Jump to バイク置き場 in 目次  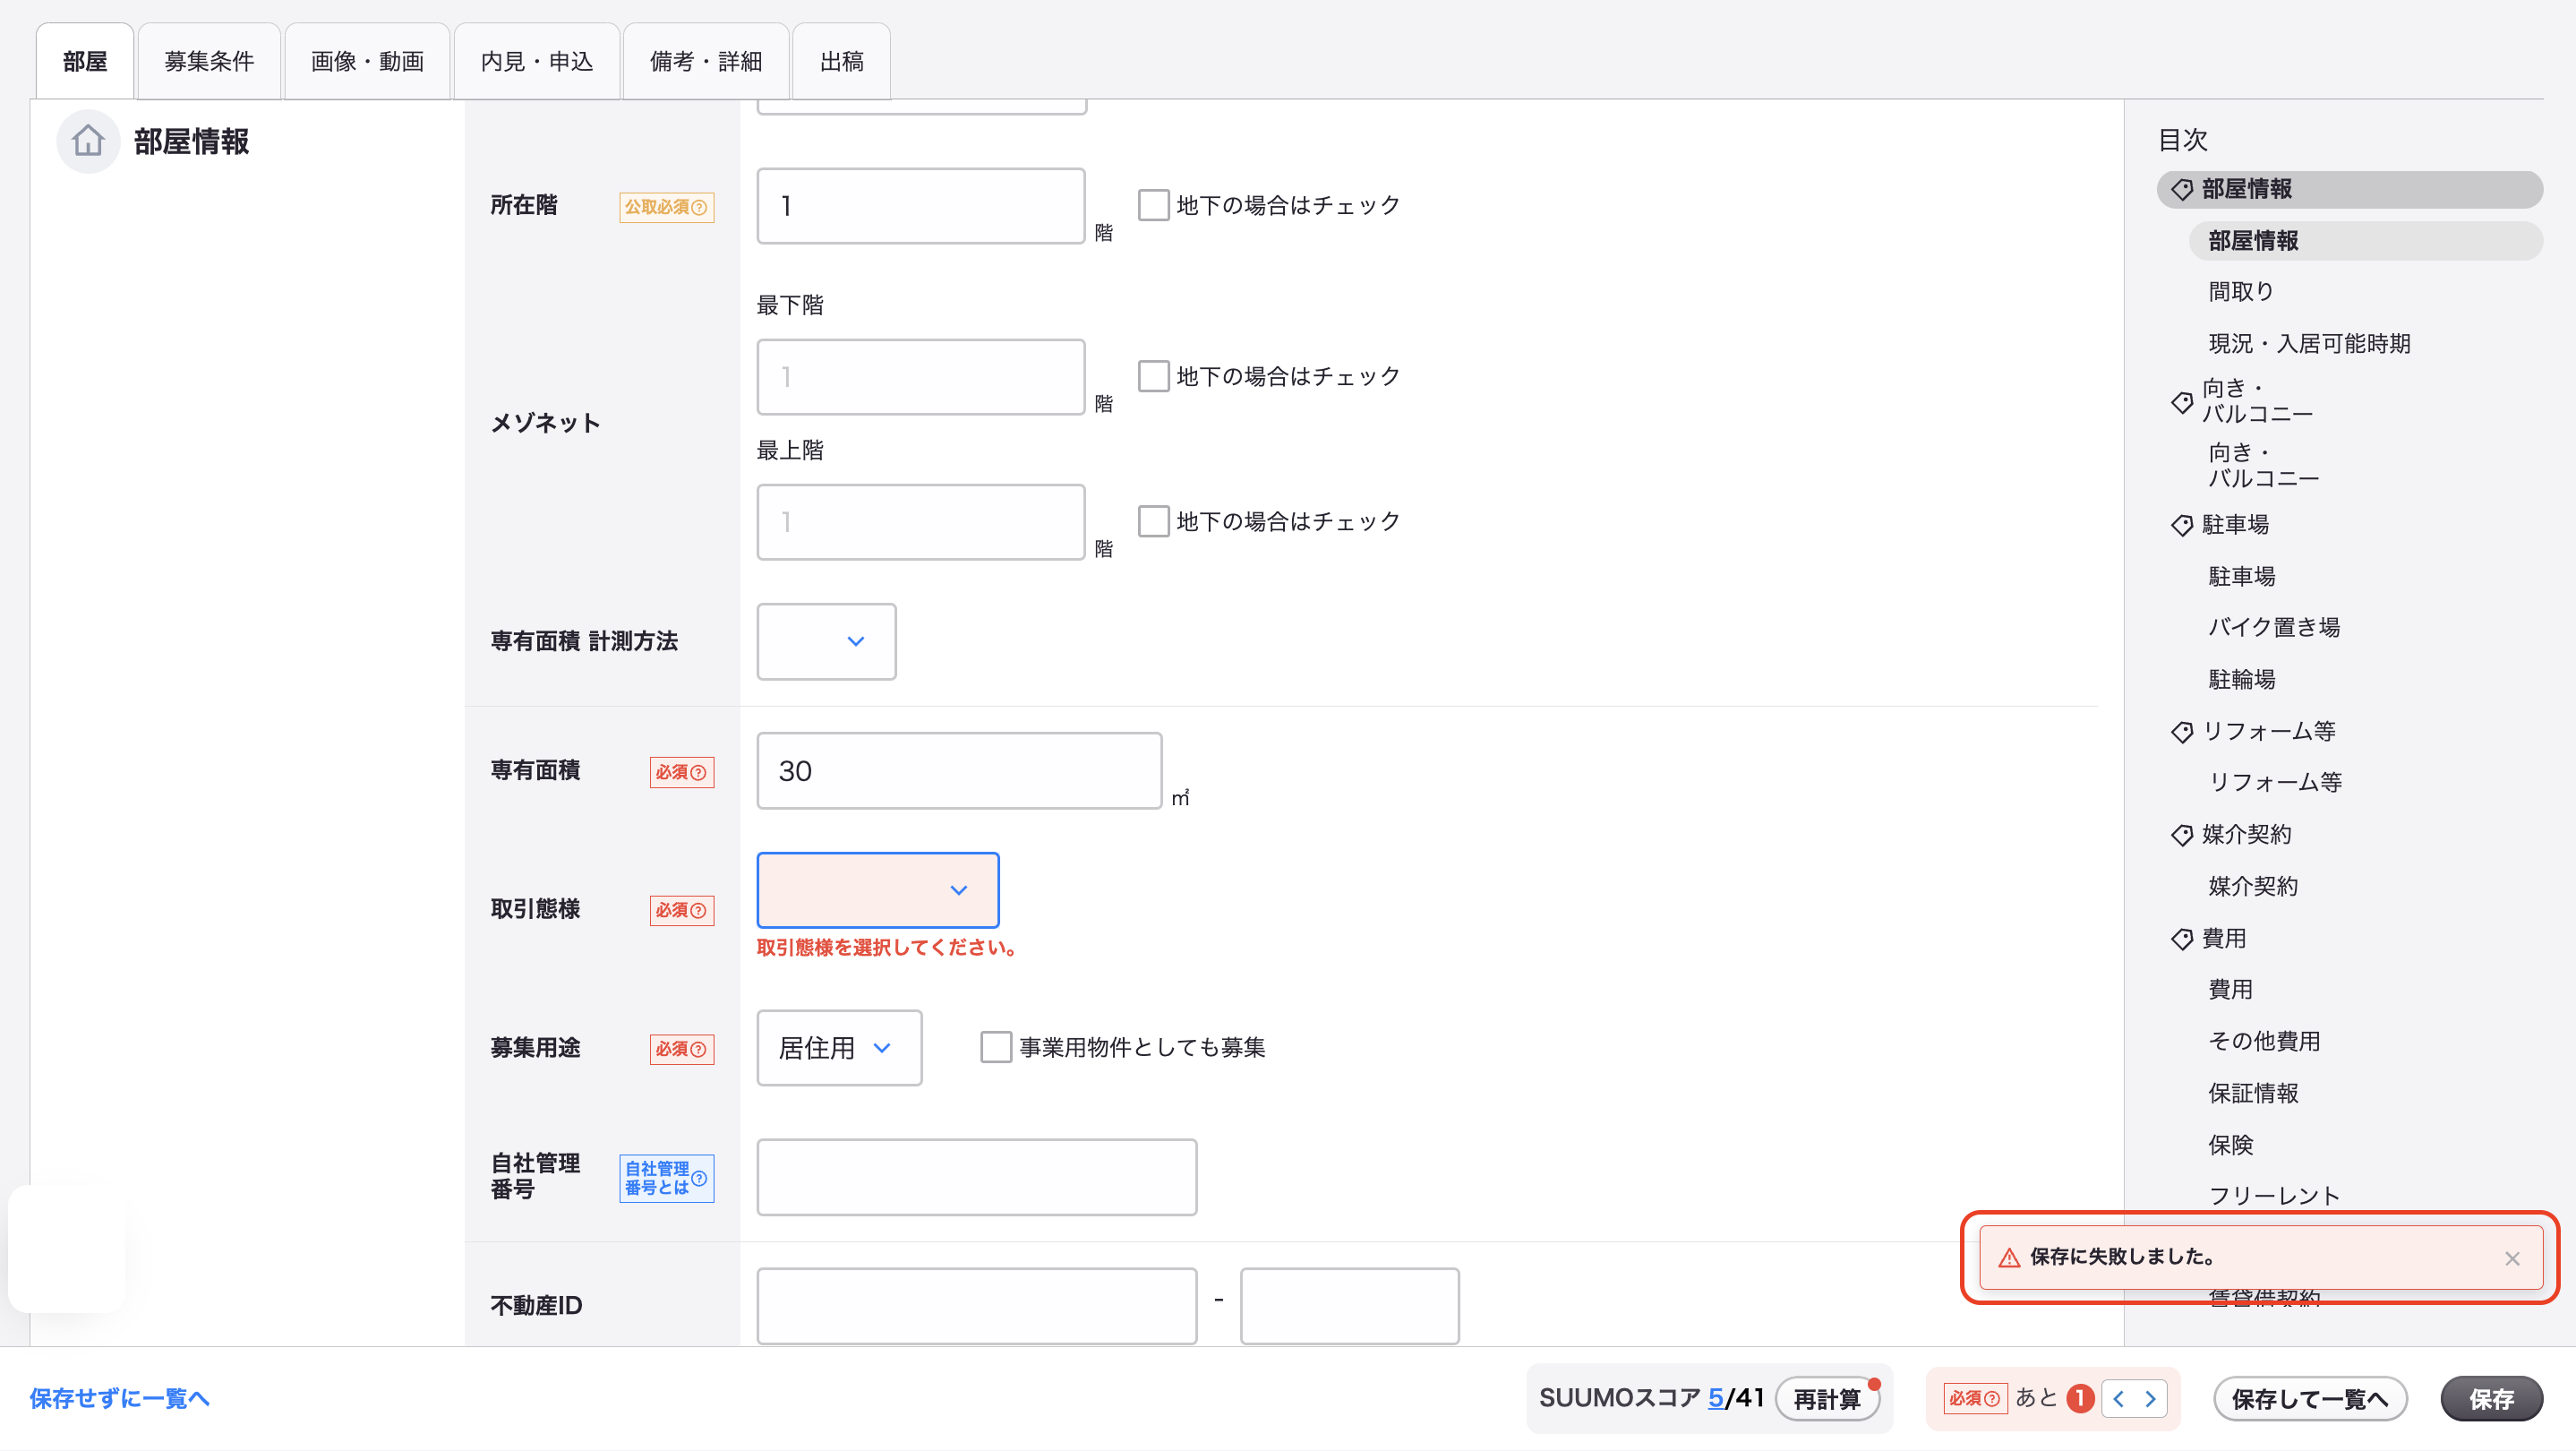click(x=2274, y=628)
